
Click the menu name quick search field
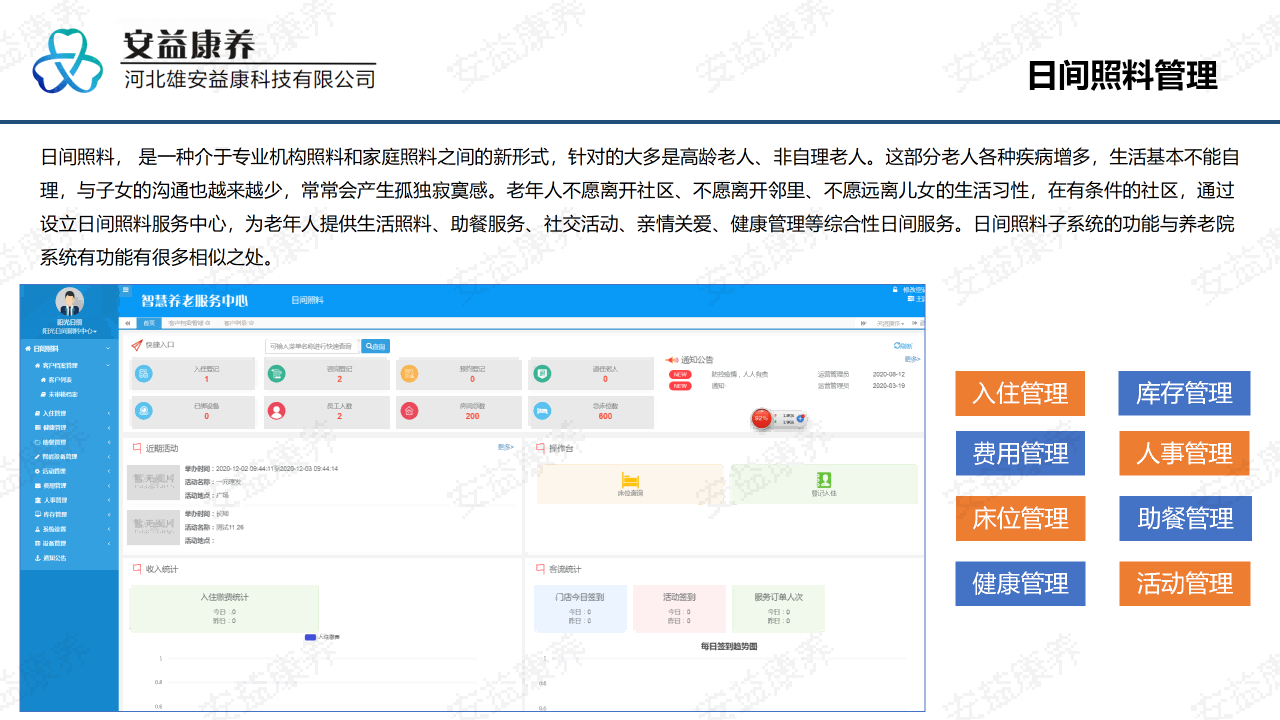click(312, 346)
